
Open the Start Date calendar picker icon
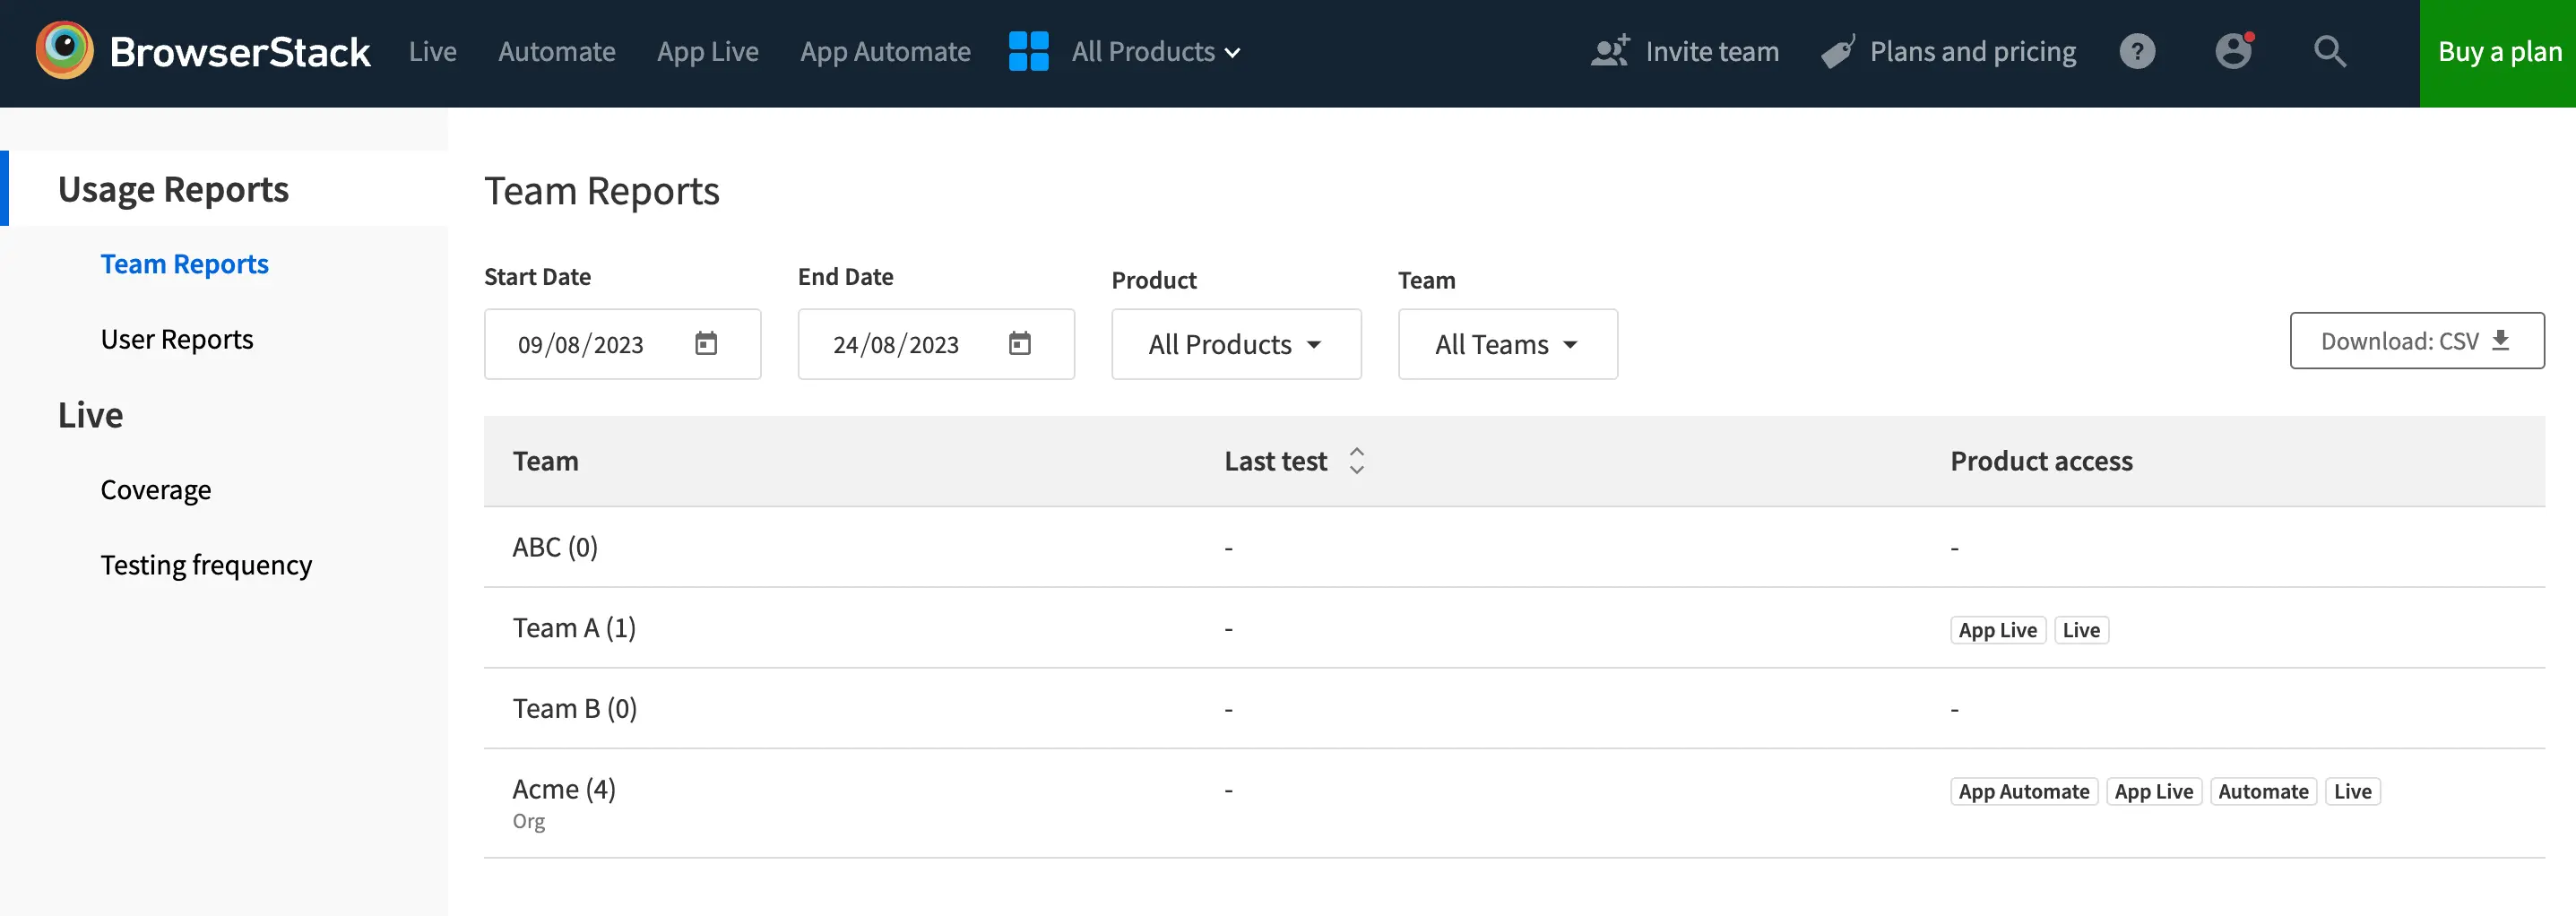coord(706,344)
